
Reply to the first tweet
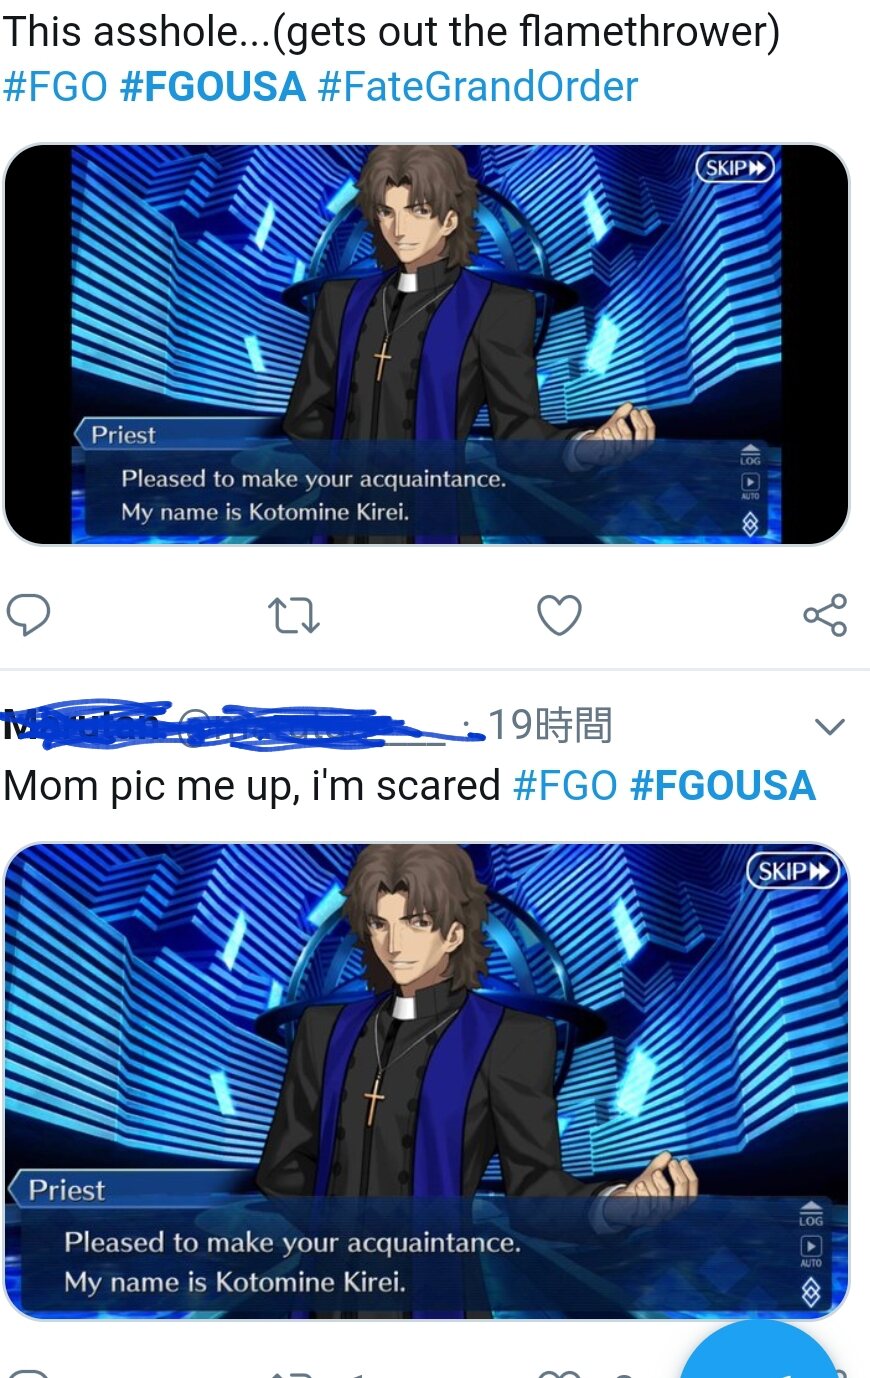28,615
